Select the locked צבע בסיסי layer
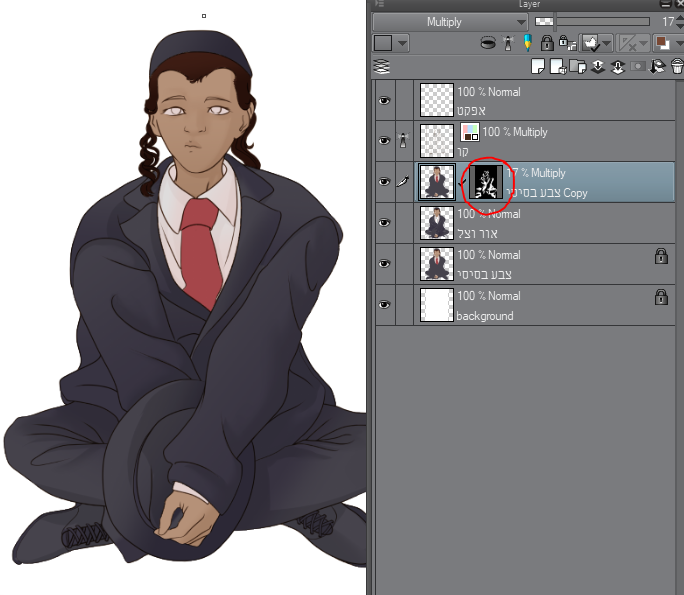 point(540,264)
